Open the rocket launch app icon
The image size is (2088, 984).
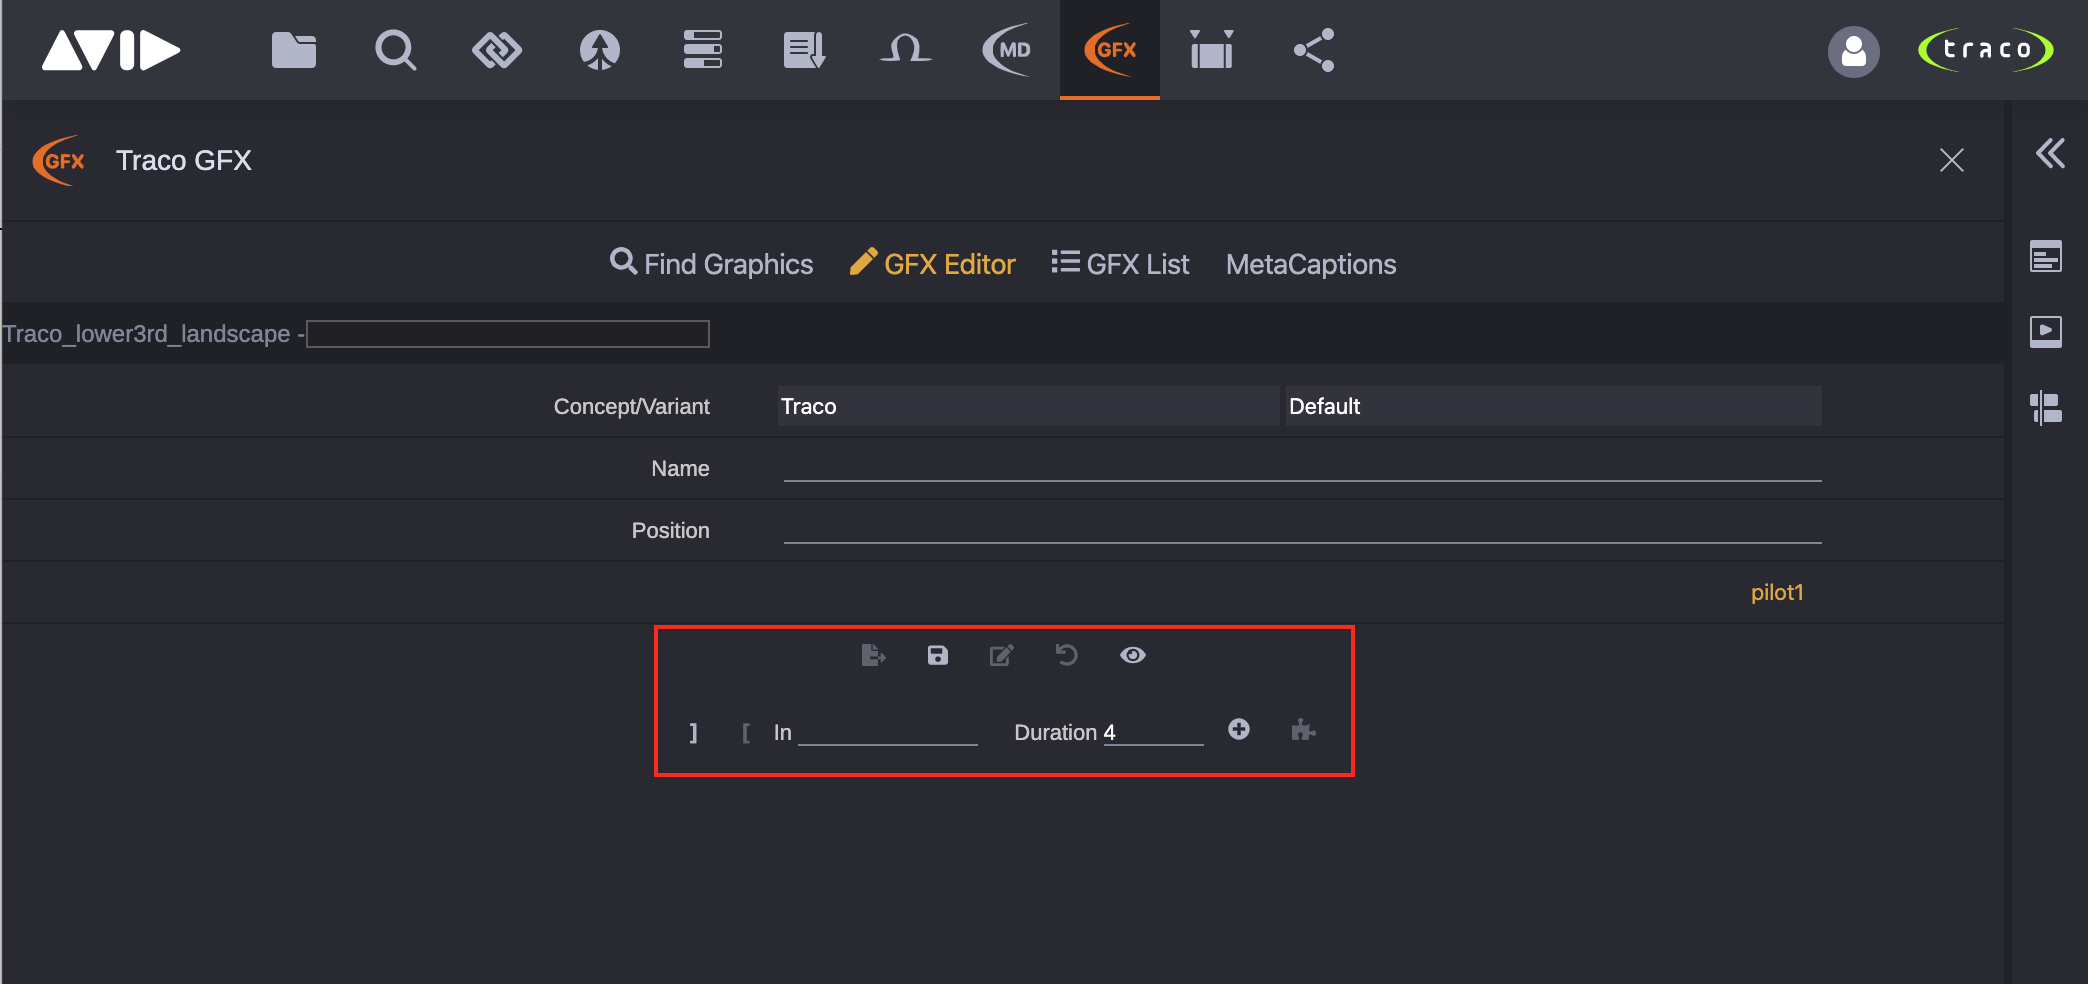(x=600, y=50)
